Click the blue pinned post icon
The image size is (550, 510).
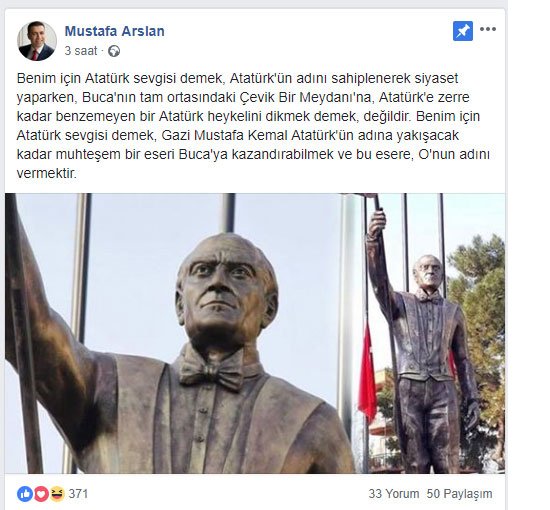[463, 31]
